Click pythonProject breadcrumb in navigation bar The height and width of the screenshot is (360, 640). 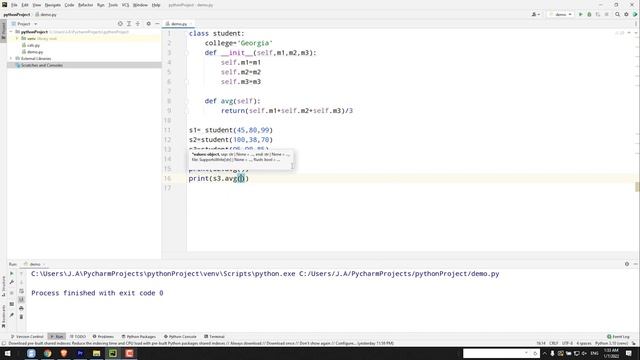(17, 14)
